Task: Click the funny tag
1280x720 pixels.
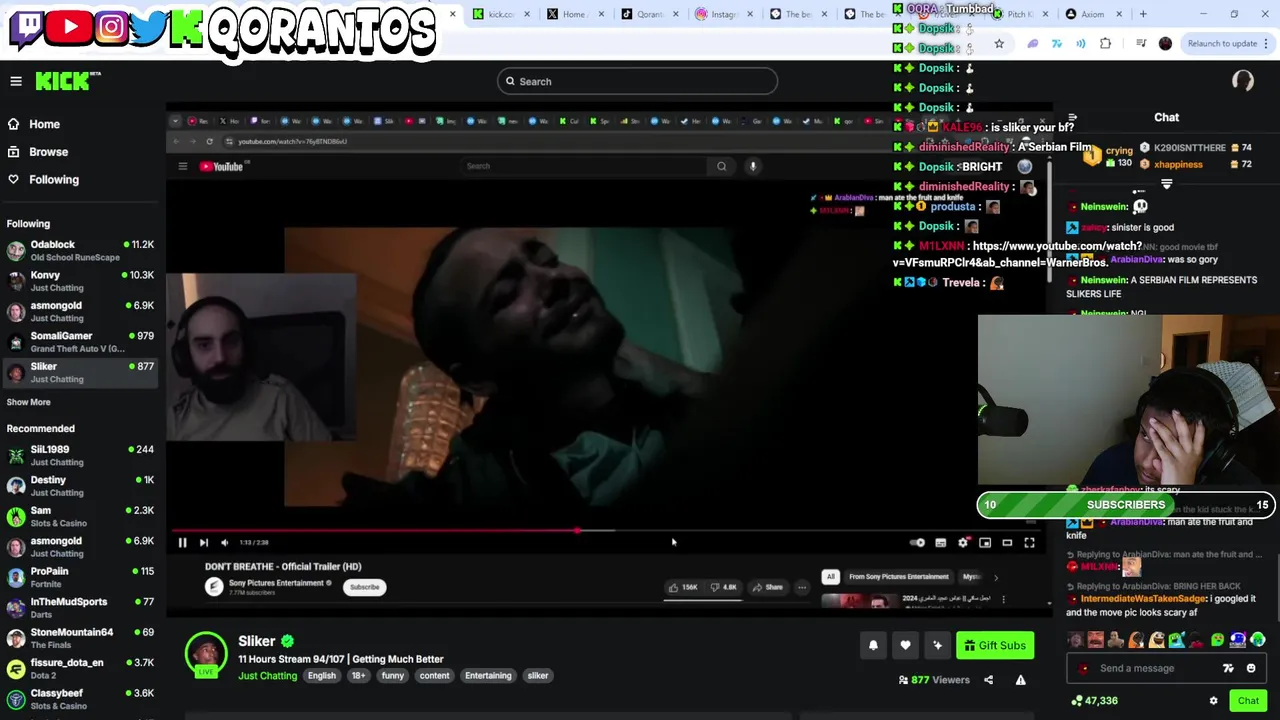Action: [x=393, y=676]
